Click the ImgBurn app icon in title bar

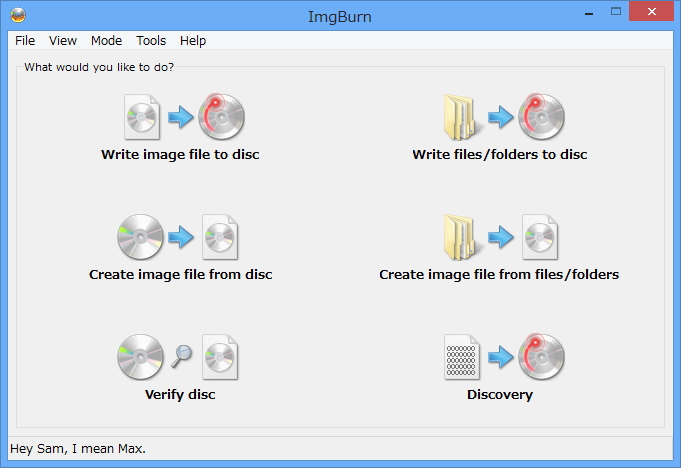click(x=18, y=16)
